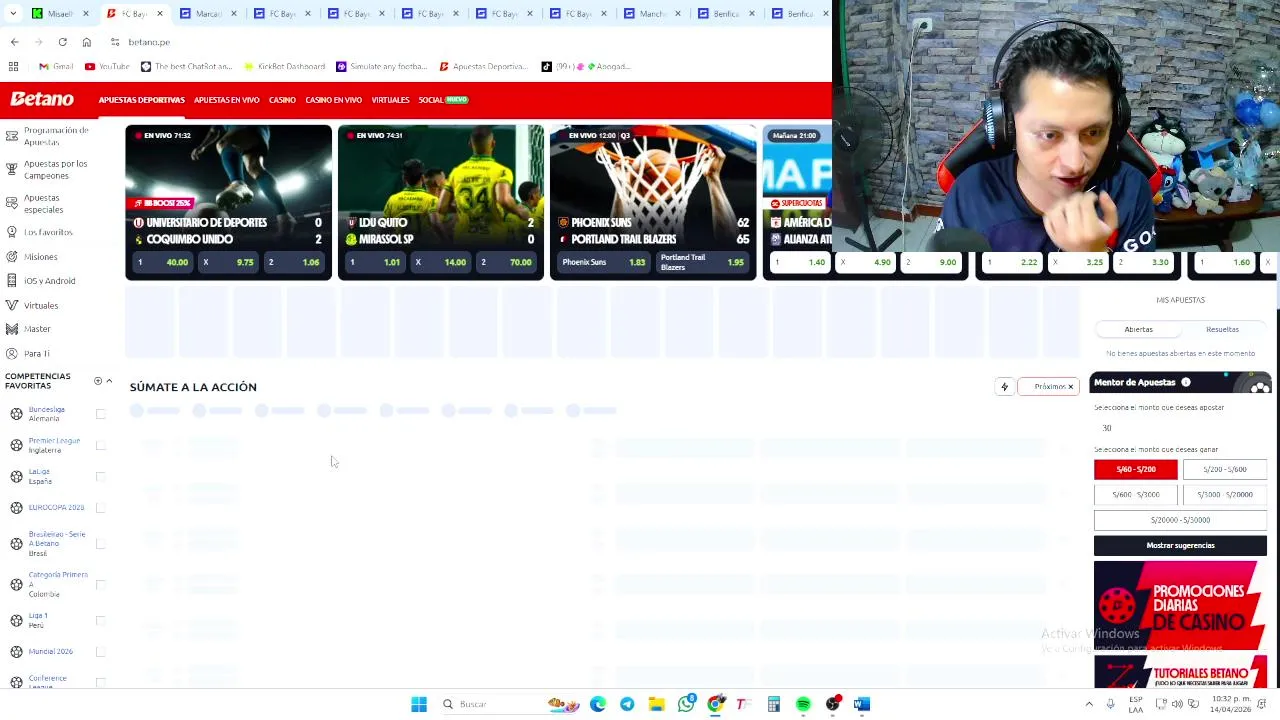Open YouTube bookmark
This screenshot has height=720, width=1280.
[107, 66]
